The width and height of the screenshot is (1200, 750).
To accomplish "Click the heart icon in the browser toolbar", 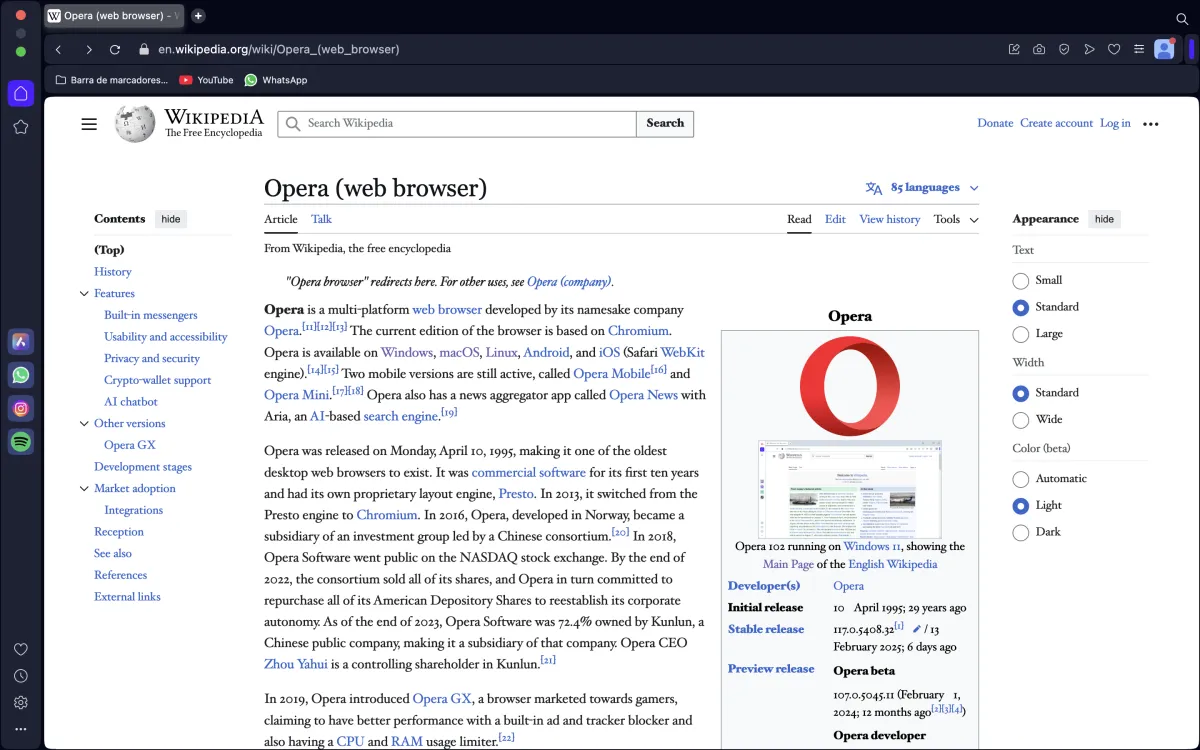I will [x=1114, y=49].
